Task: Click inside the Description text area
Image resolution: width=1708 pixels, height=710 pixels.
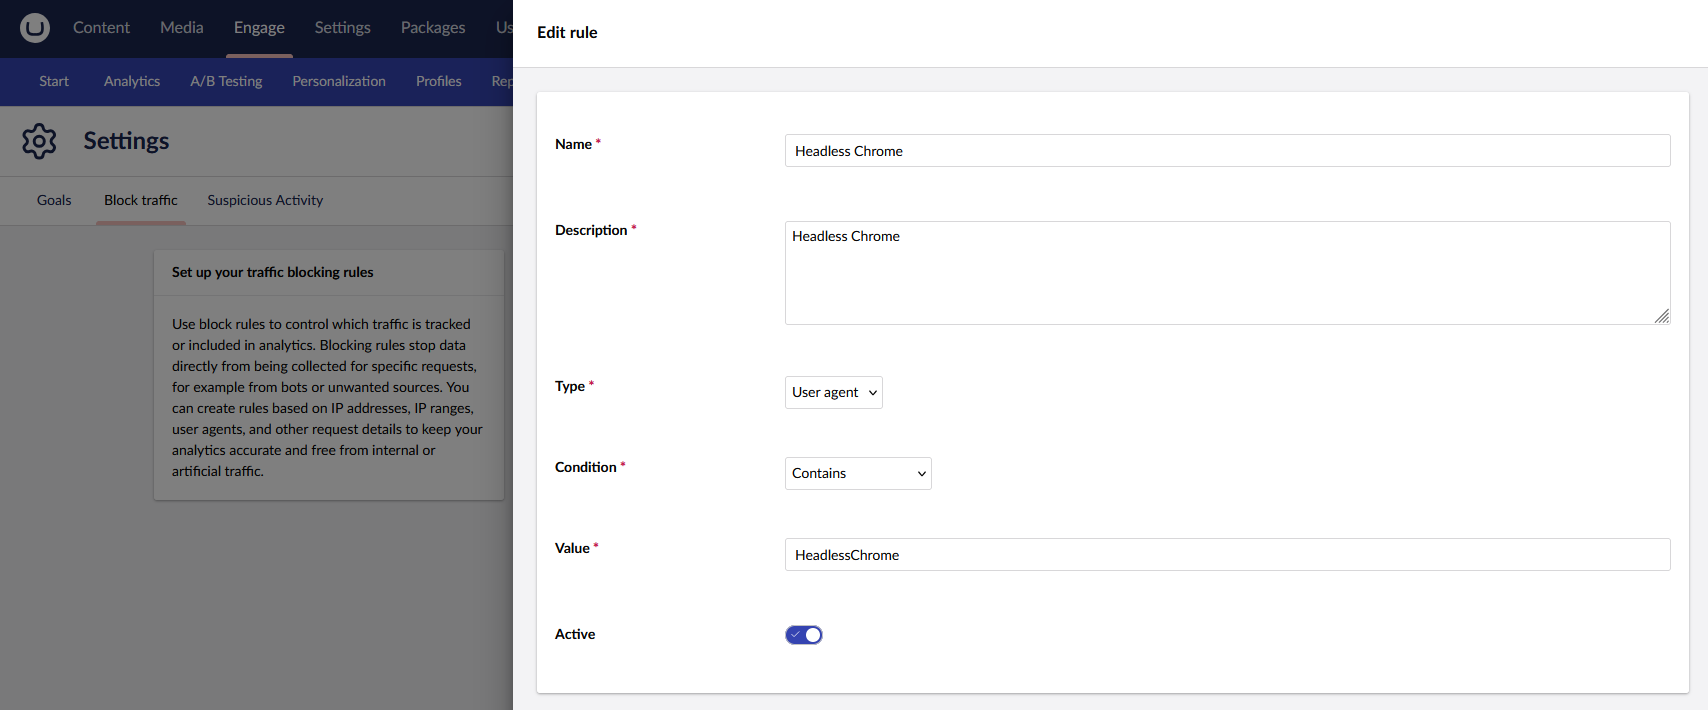Action: pyautogui.click(x=1227, y=273)
